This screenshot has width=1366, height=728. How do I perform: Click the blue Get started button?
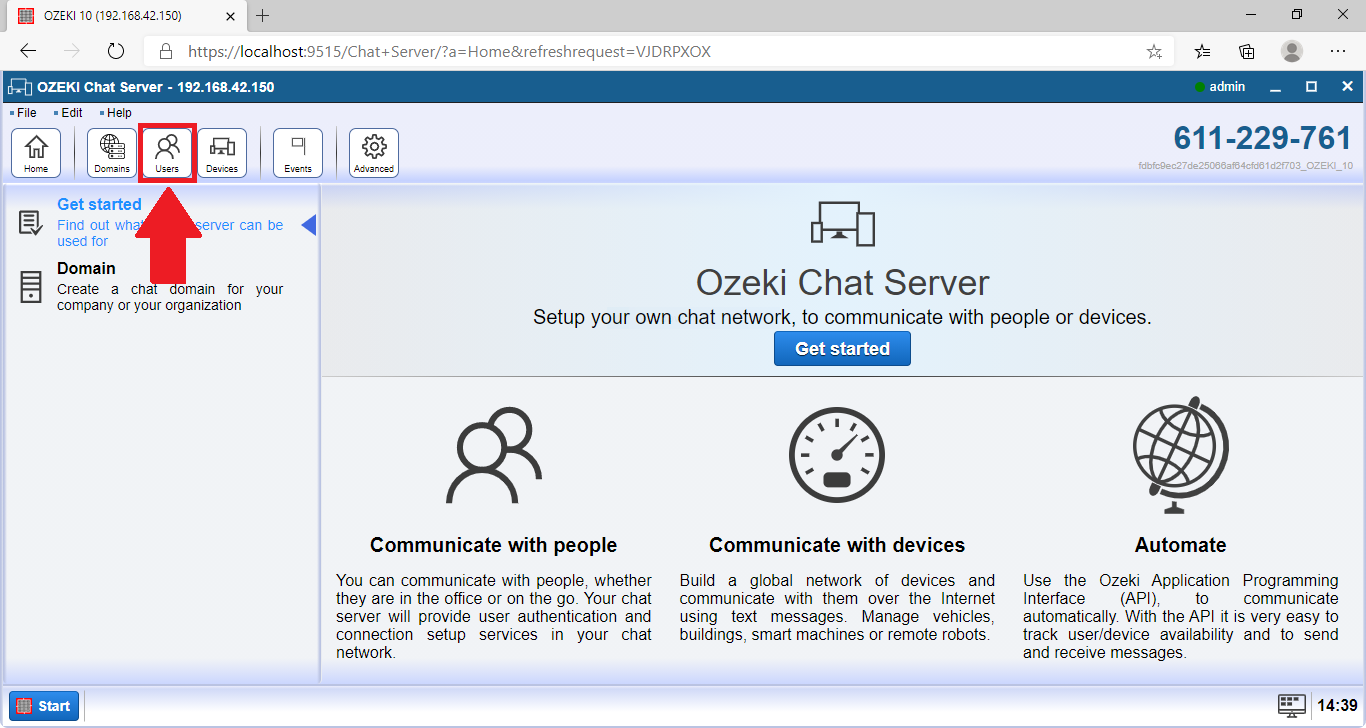tap(842, 348)
